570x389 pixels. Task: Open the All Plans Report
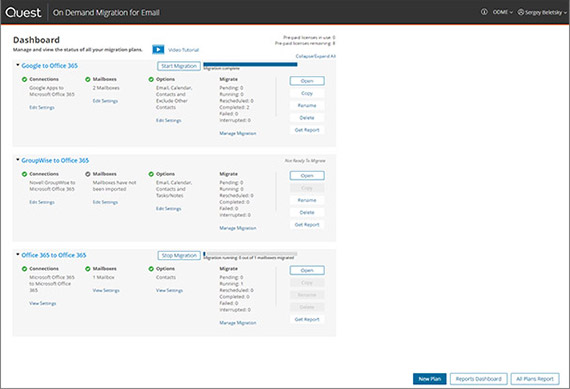(x=535, y=379)
